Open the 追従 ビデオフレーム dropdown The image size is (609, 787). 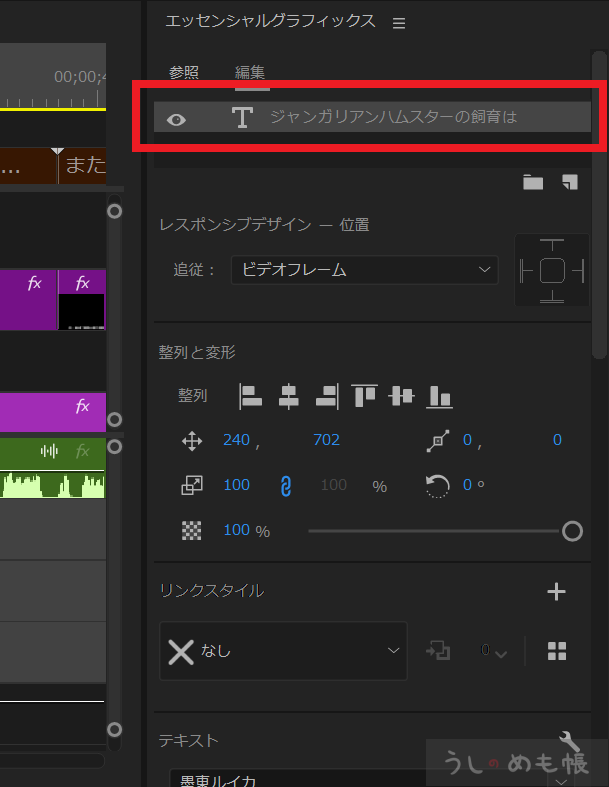click(364, 270)
